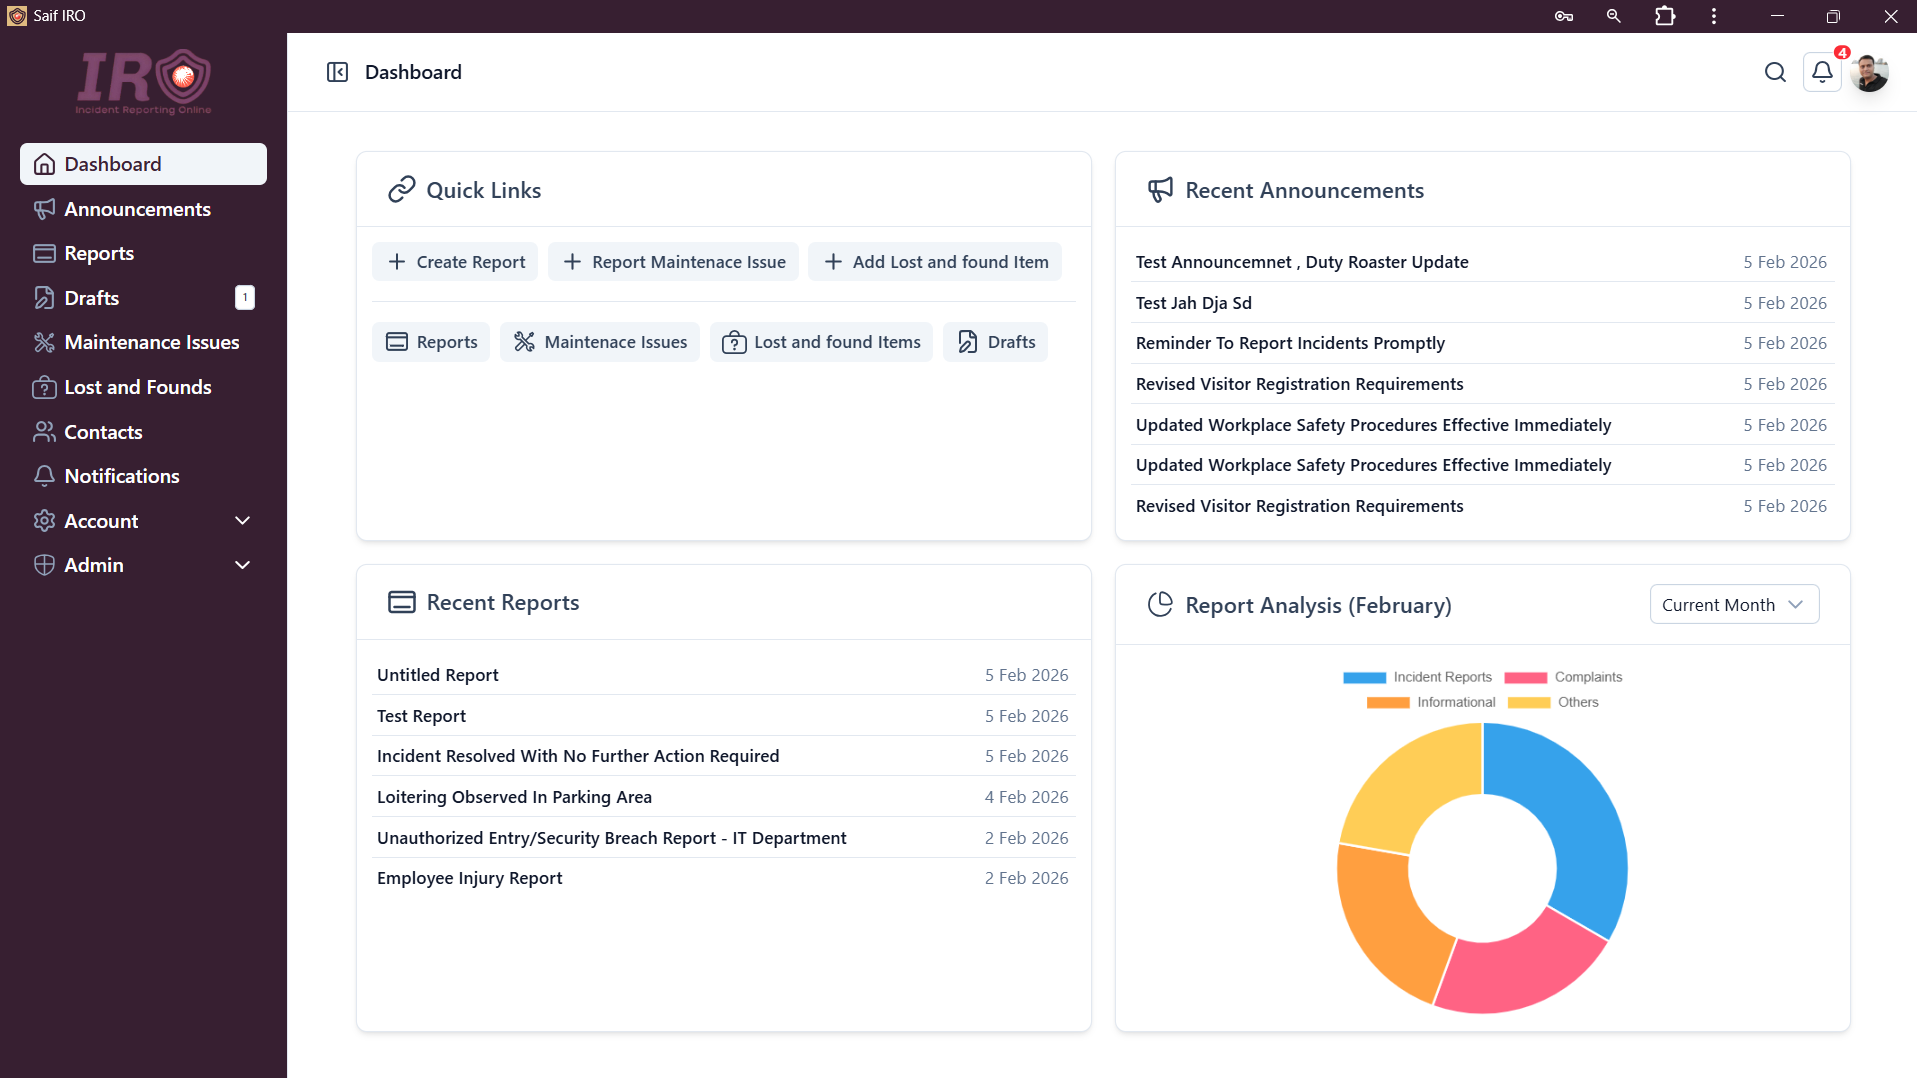Open the notifications bell icon
This screenshot has height=1078, width=1917.
point(1822,72)
